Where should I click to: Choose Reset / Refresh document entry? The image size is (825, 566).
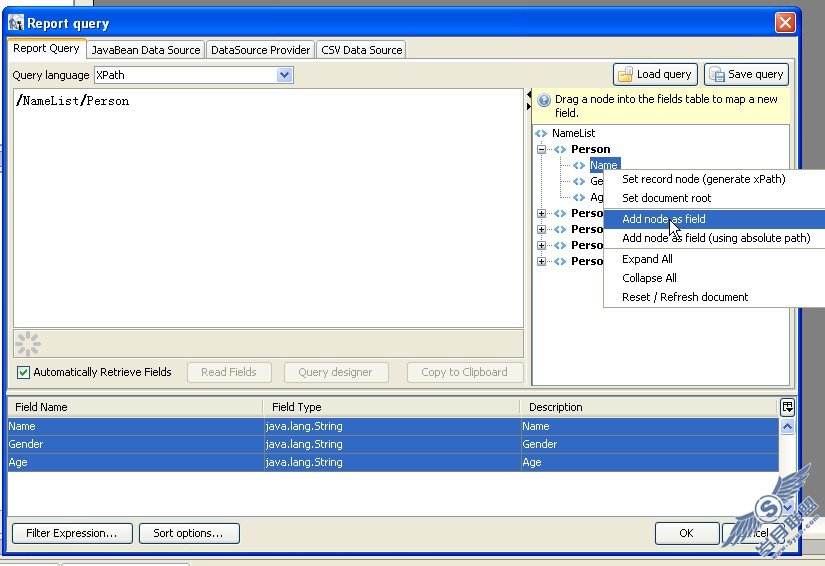click(x=714, y=297)
